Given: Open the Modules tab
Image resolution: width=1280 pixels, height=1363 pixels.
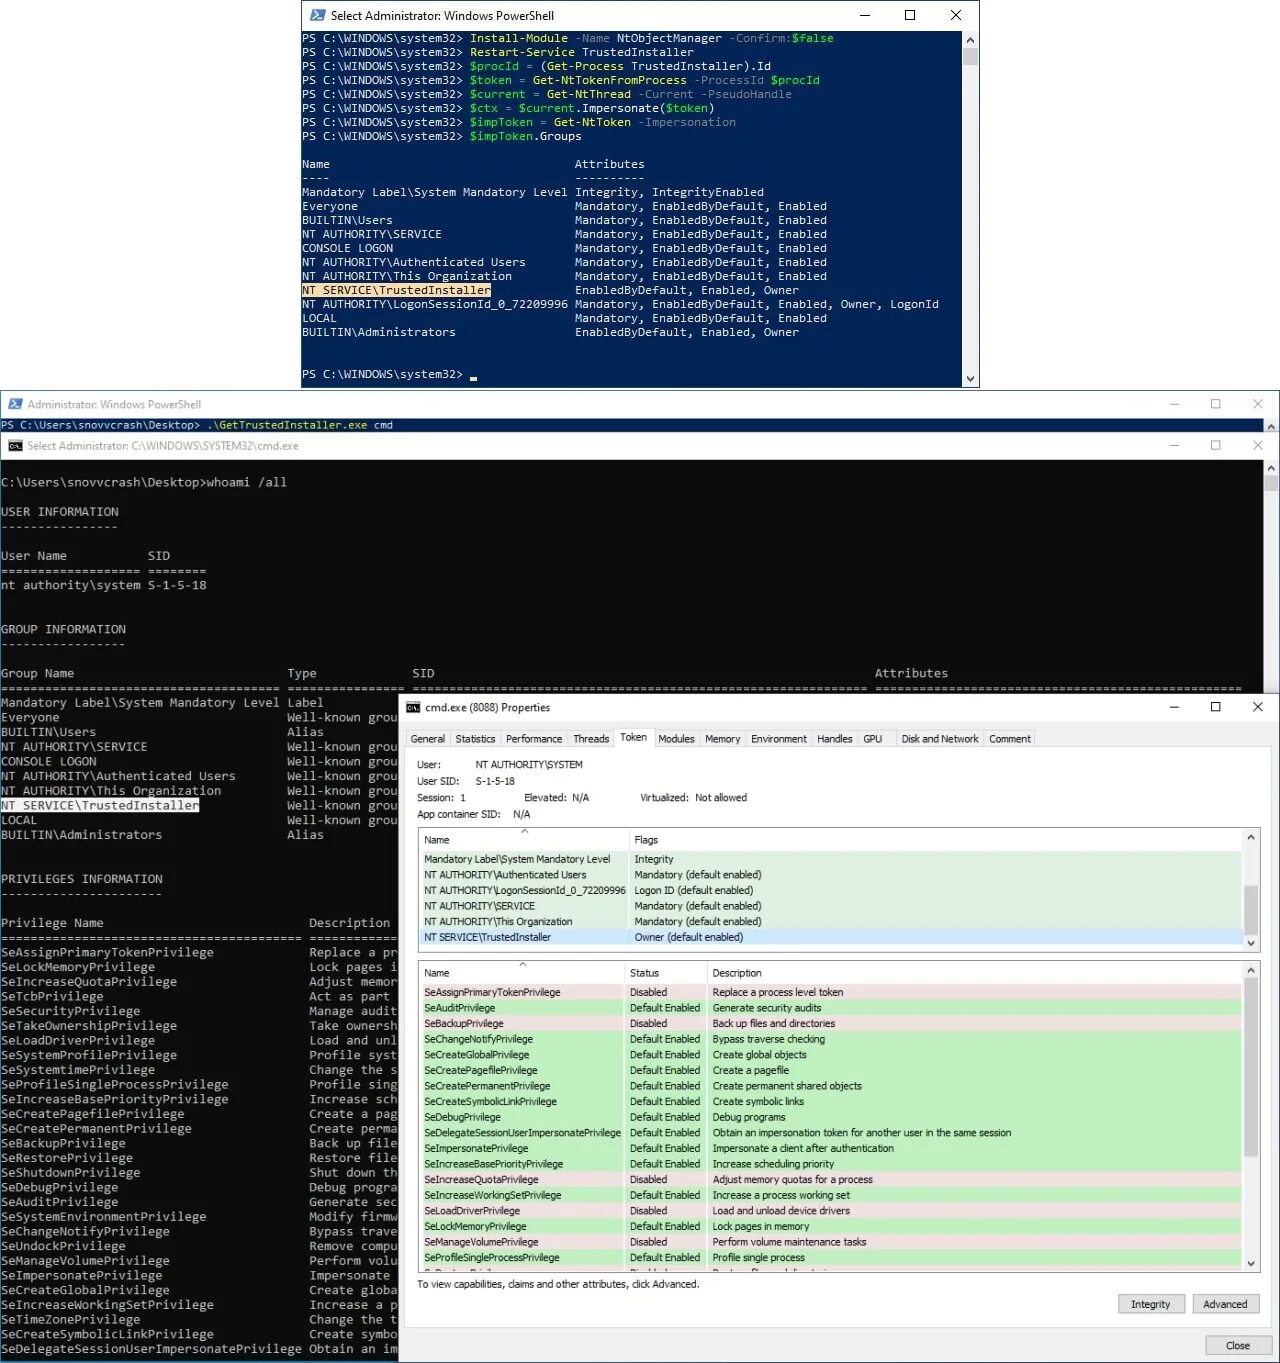Looking at the screenshot, I should pos(676,739).
